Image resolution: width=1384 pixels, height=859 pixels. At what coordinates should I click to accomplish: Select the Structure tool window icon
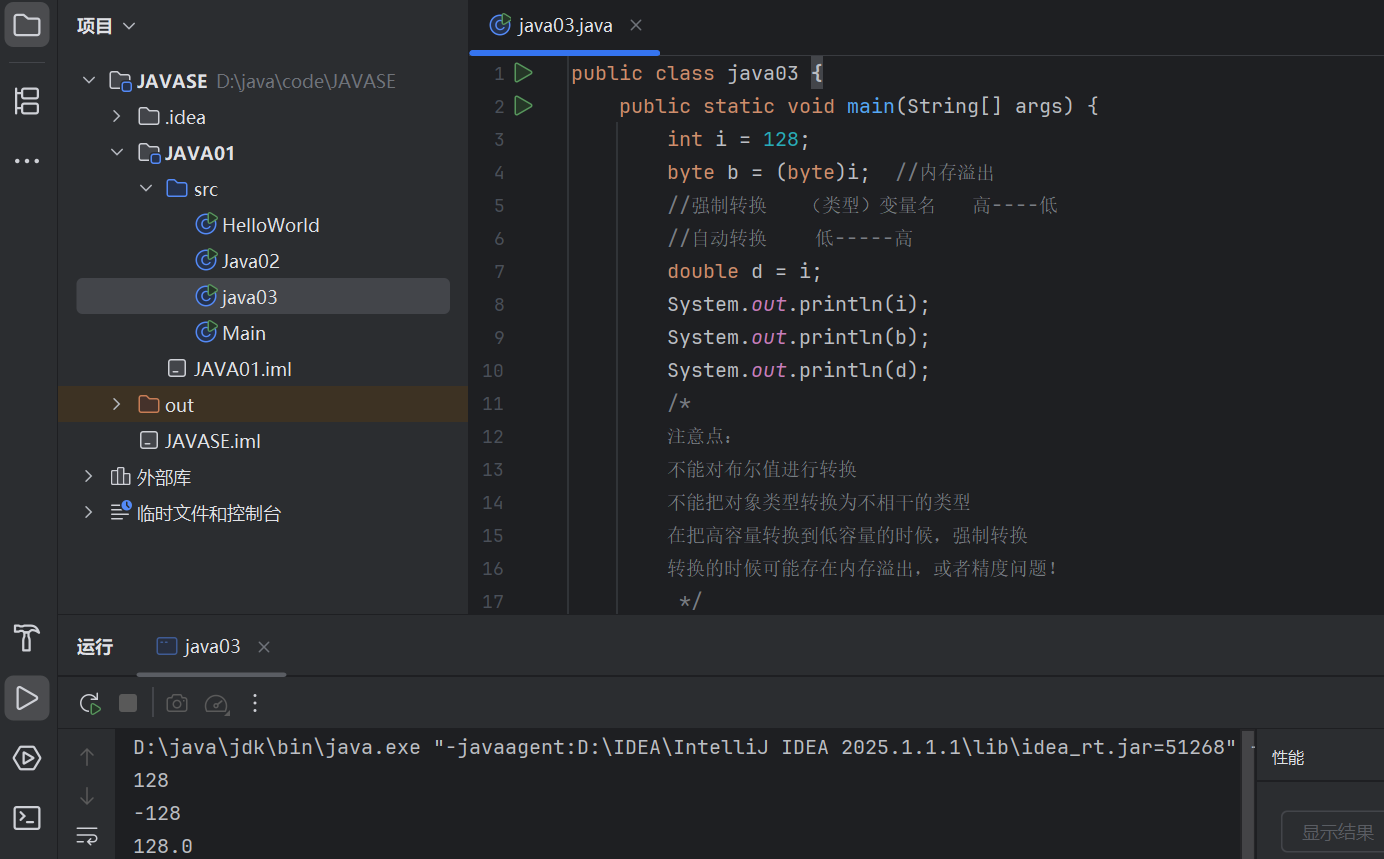26,100
